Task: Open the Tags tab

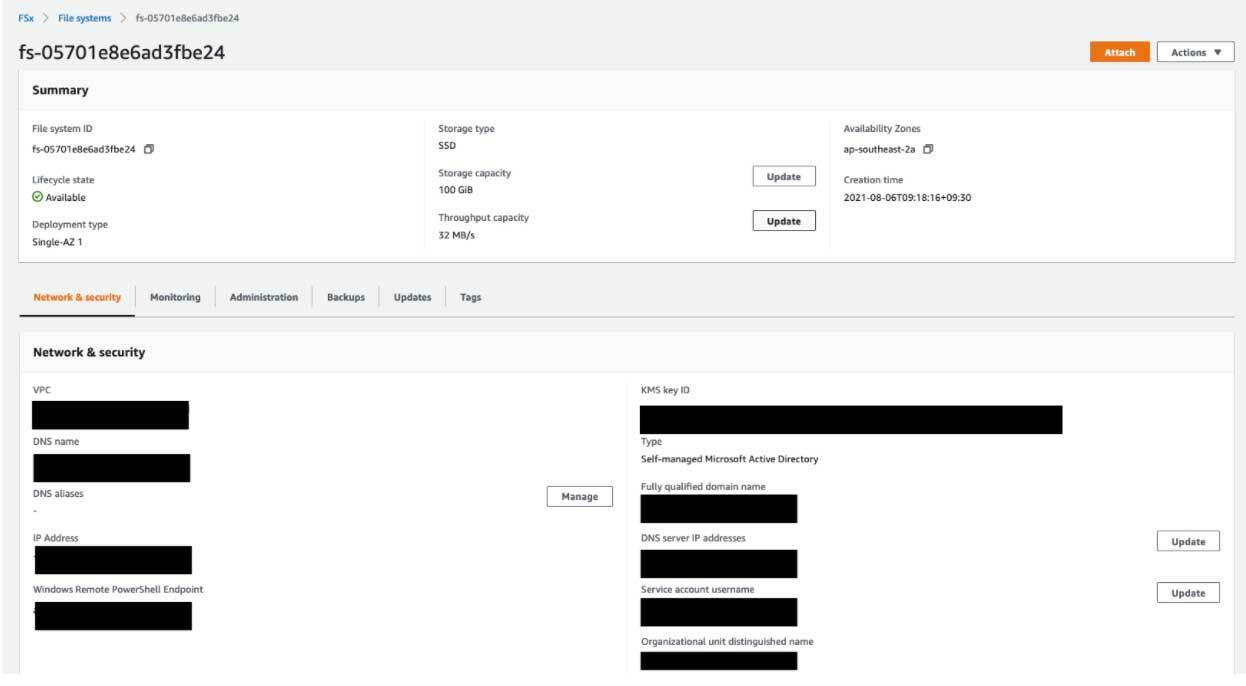Action: 470,297
